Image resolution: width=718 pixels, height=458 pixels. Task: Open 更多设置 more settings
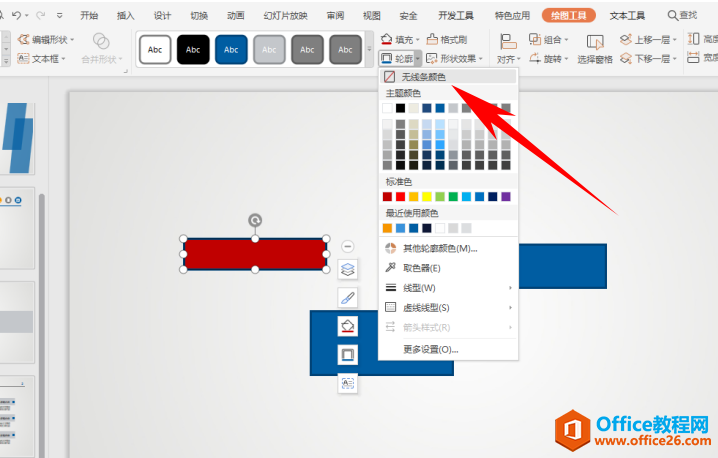pos(430,349)
